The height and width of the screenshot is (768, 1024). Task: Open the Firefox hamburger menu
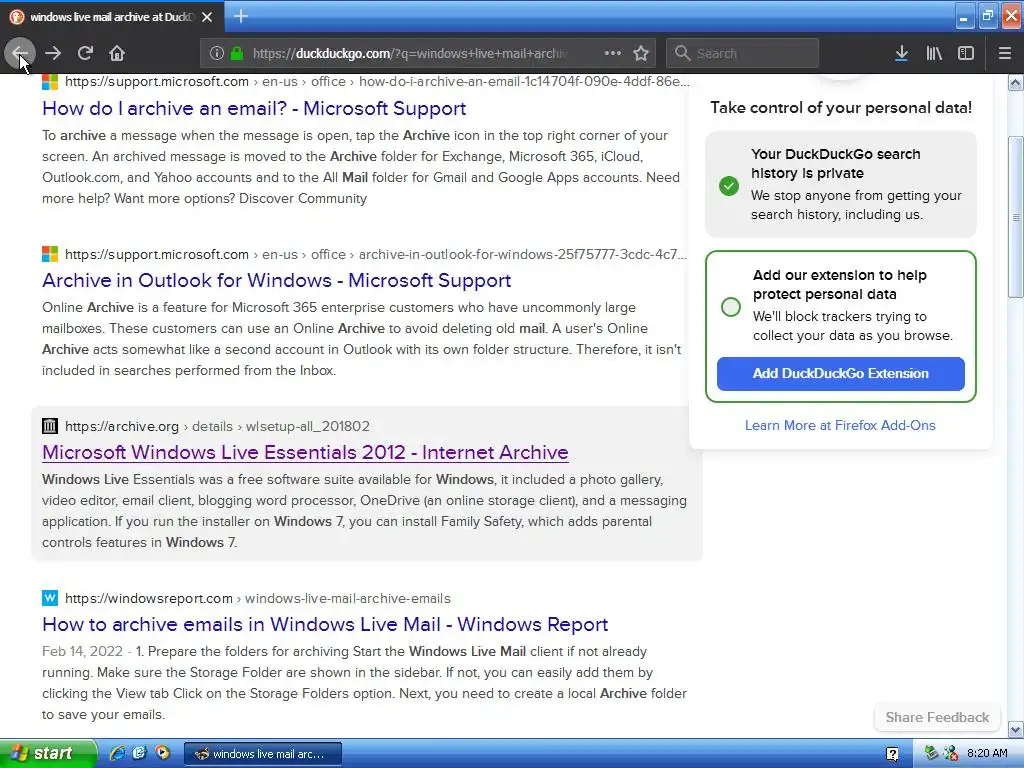(1005, 53)
